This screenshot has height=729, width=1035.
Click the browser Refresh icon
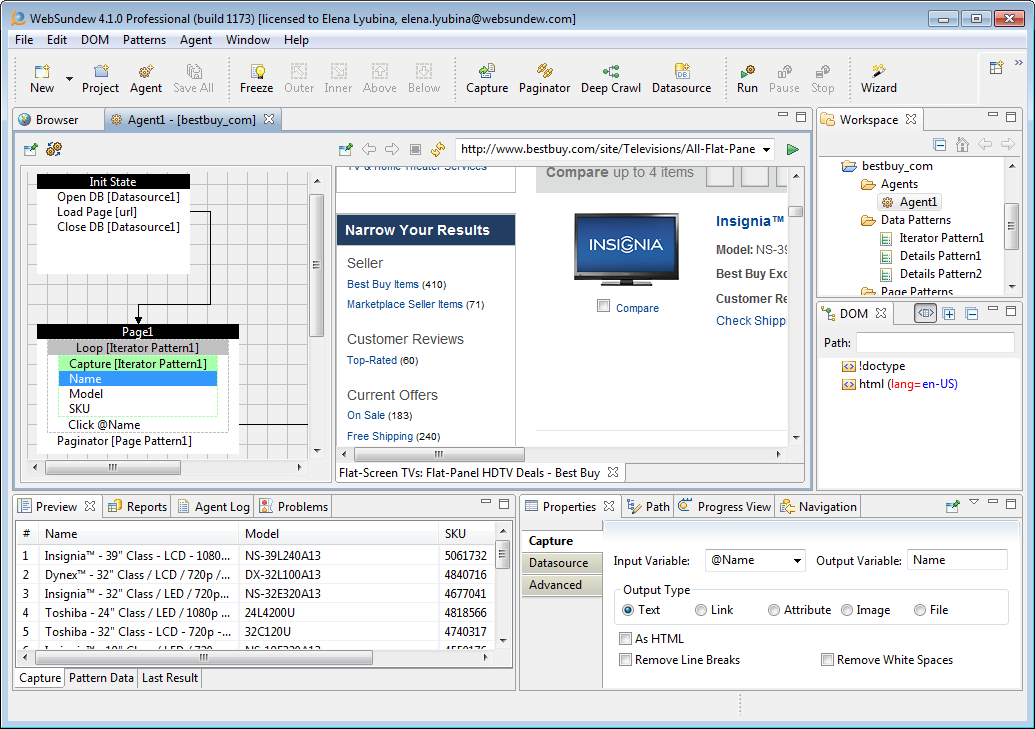coord(438,149)
